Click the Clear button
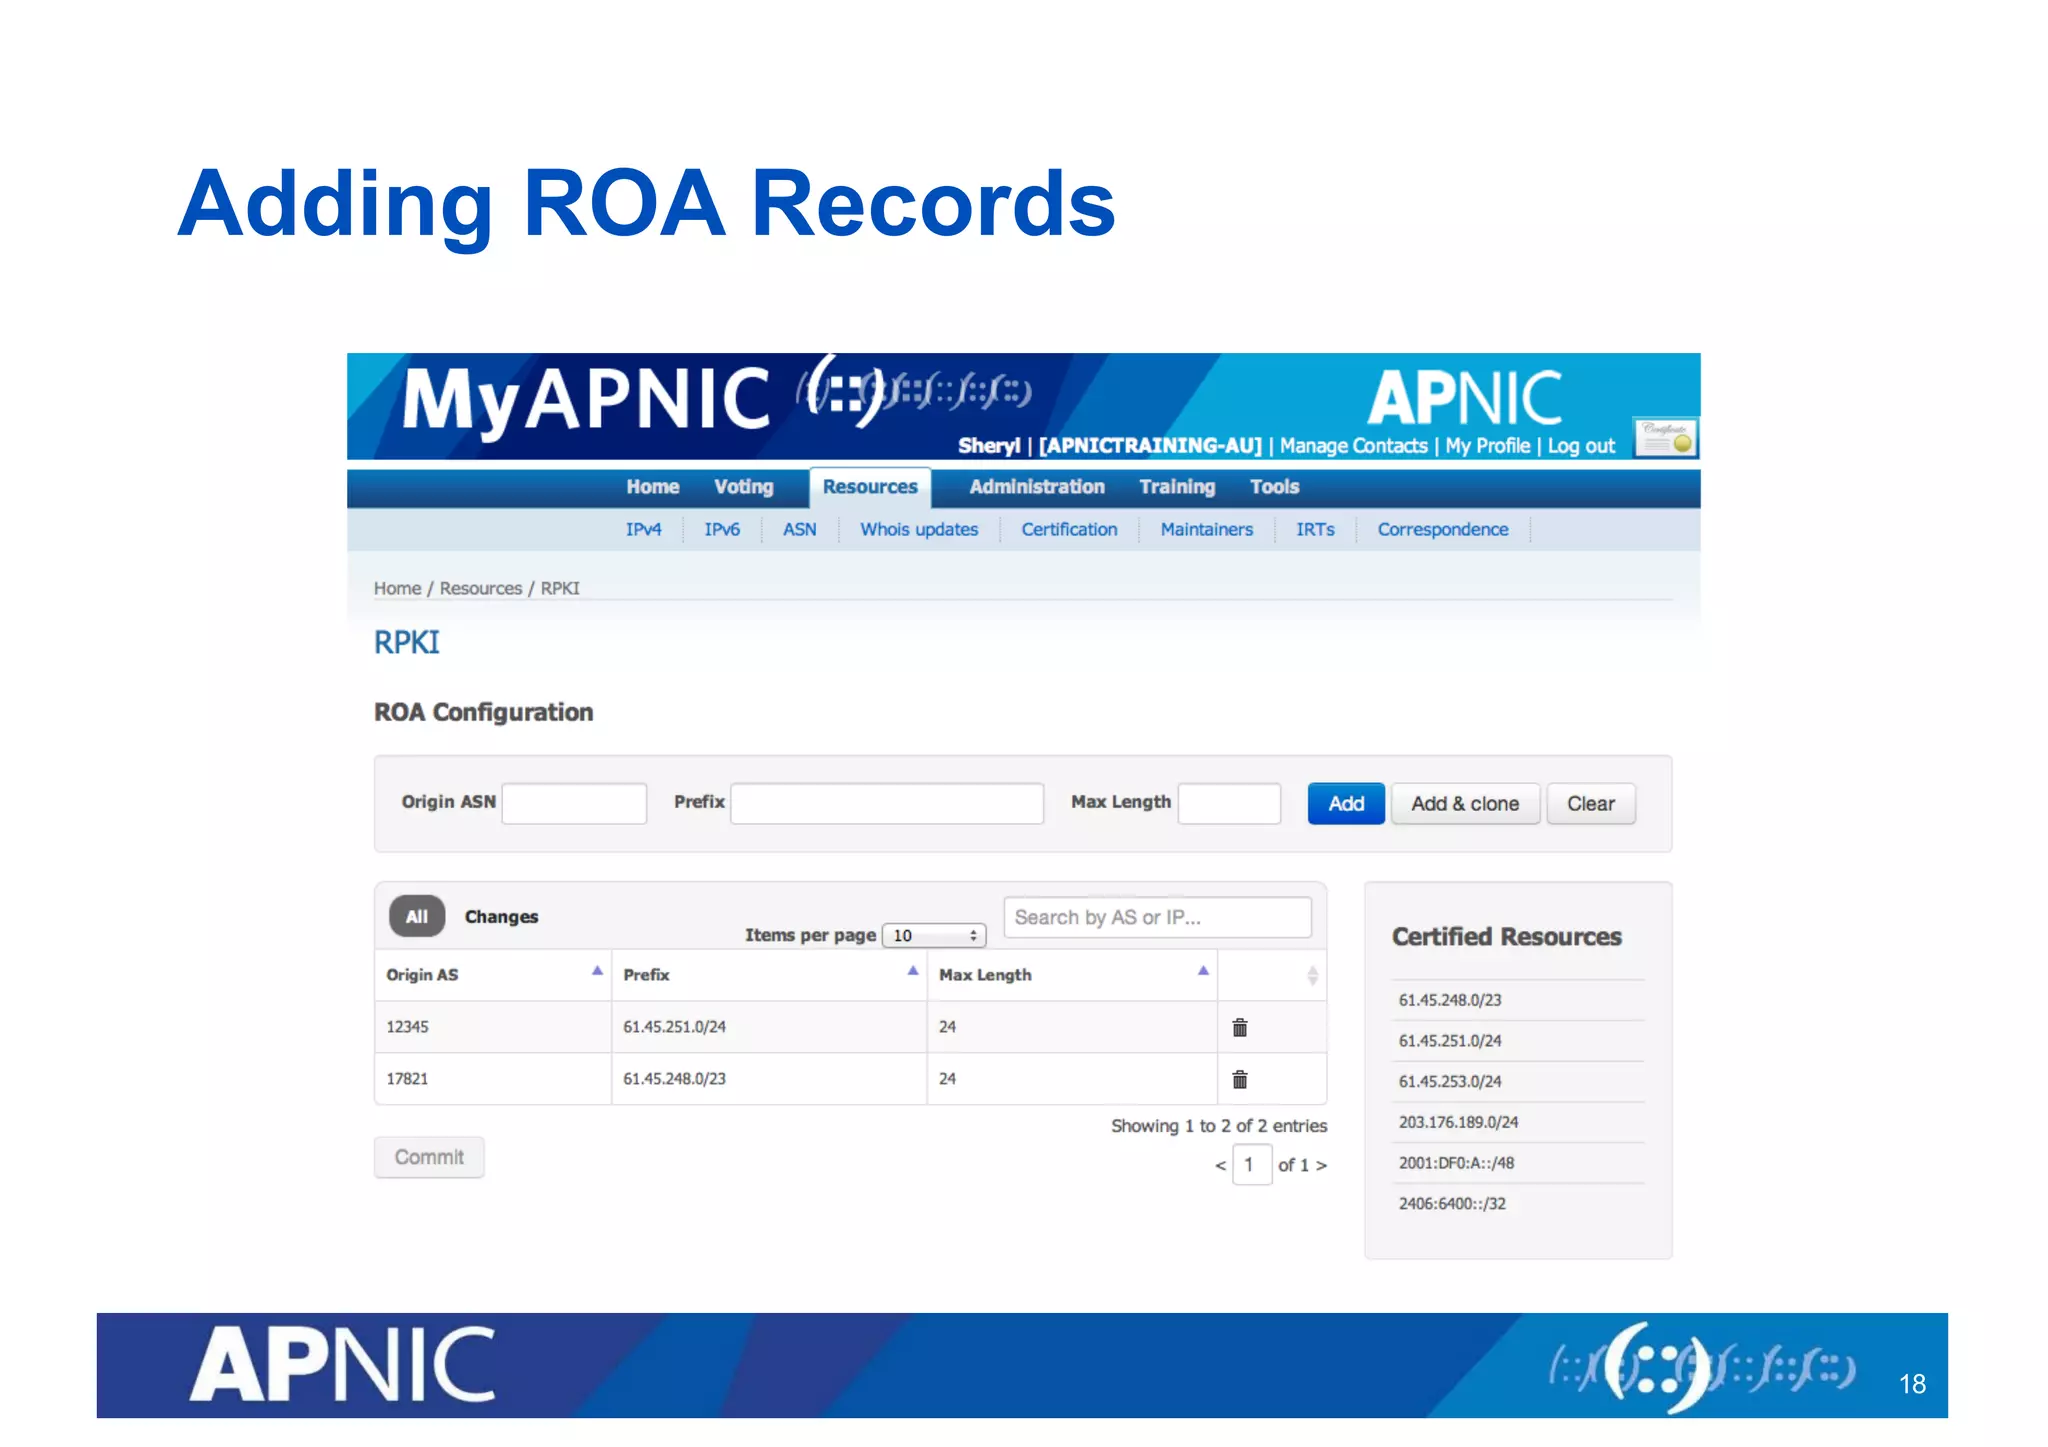 (x=1590, y=804)
